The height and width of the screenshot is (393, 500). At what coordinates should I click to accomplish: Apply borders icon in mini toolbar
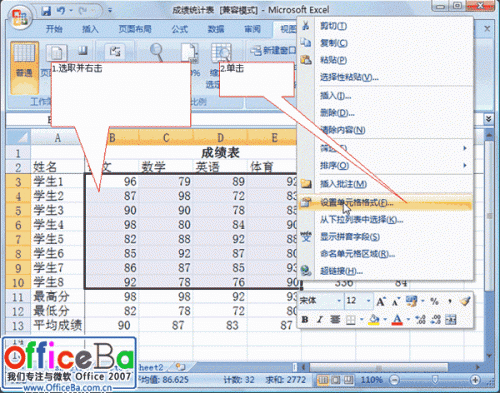tap(351, 320)
